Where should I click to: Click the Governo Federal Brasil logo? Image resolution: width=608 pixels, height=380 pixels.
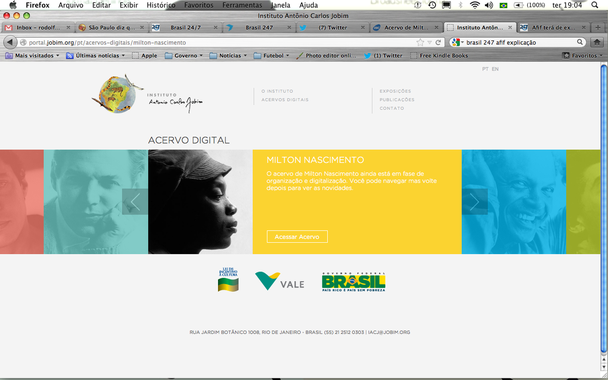click(354, 282)
